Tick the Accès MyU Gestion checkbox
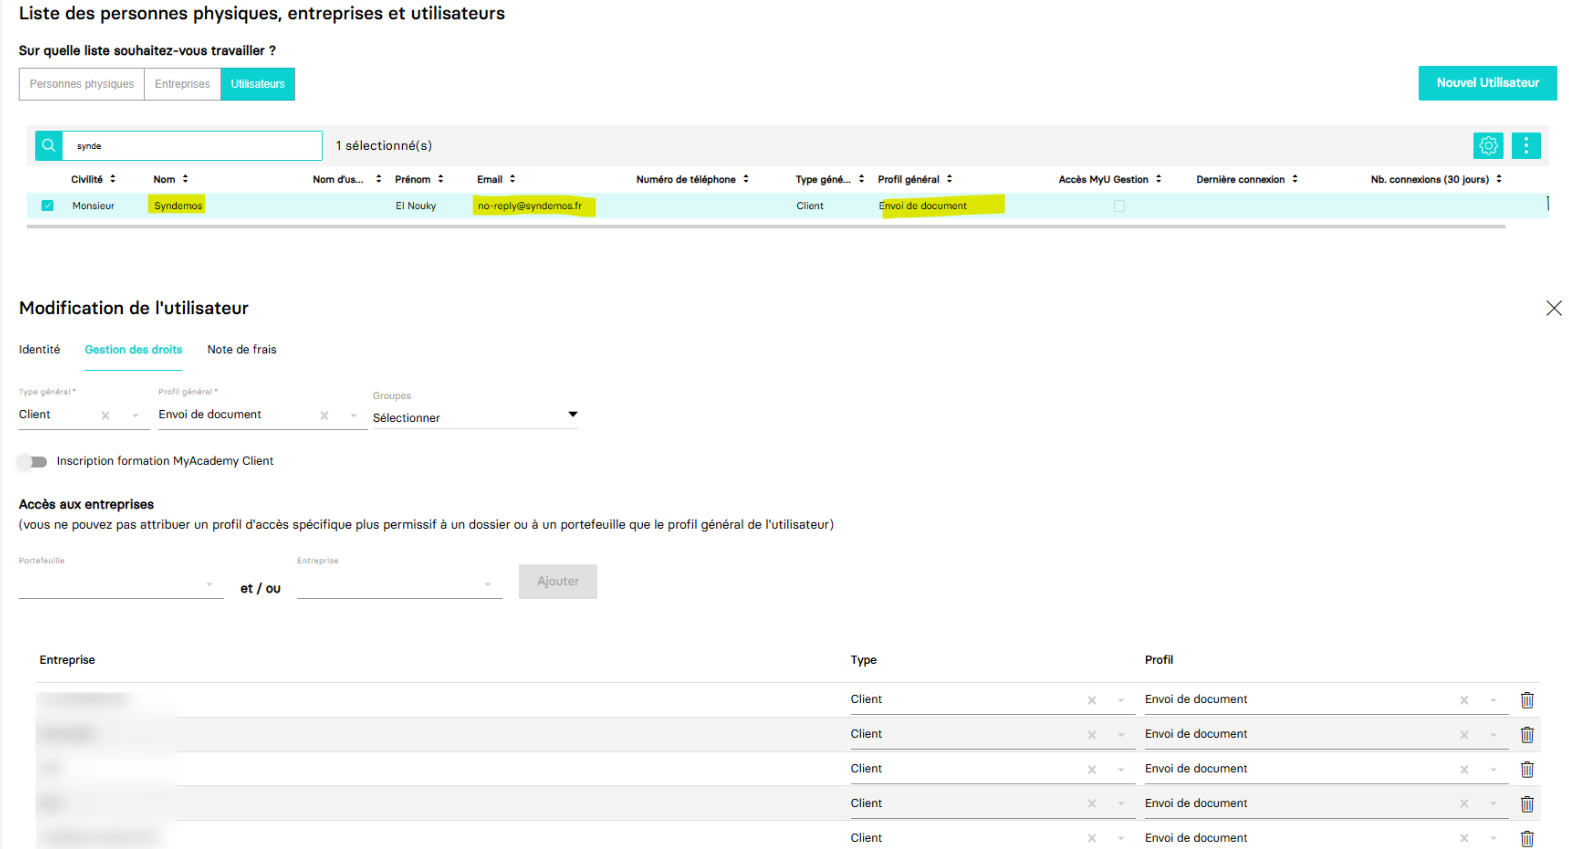This screenshot has height=849, width=1569. click(1119, 206)
